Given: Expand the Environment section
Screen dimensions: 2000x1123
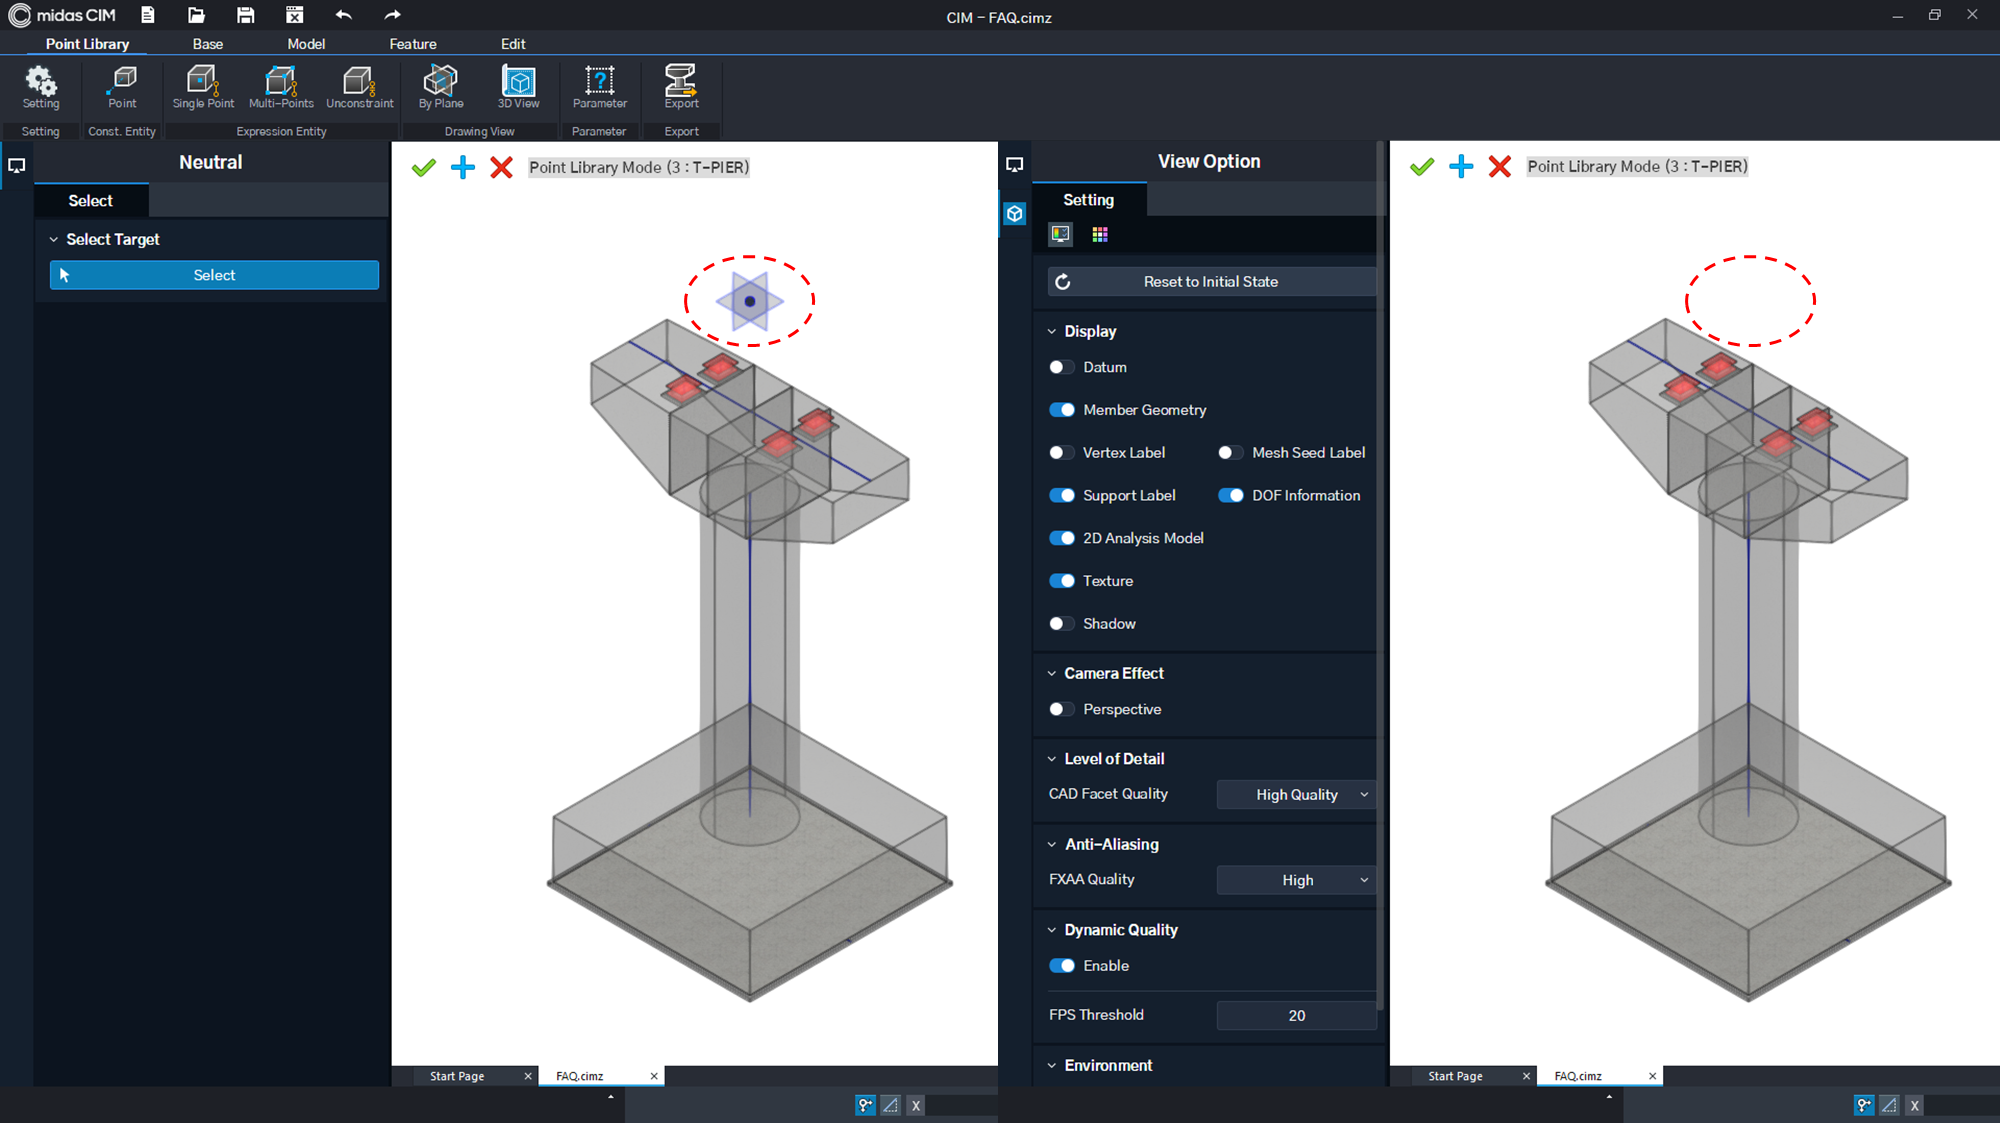Looking at the screenshot, I should 1108,1066.
